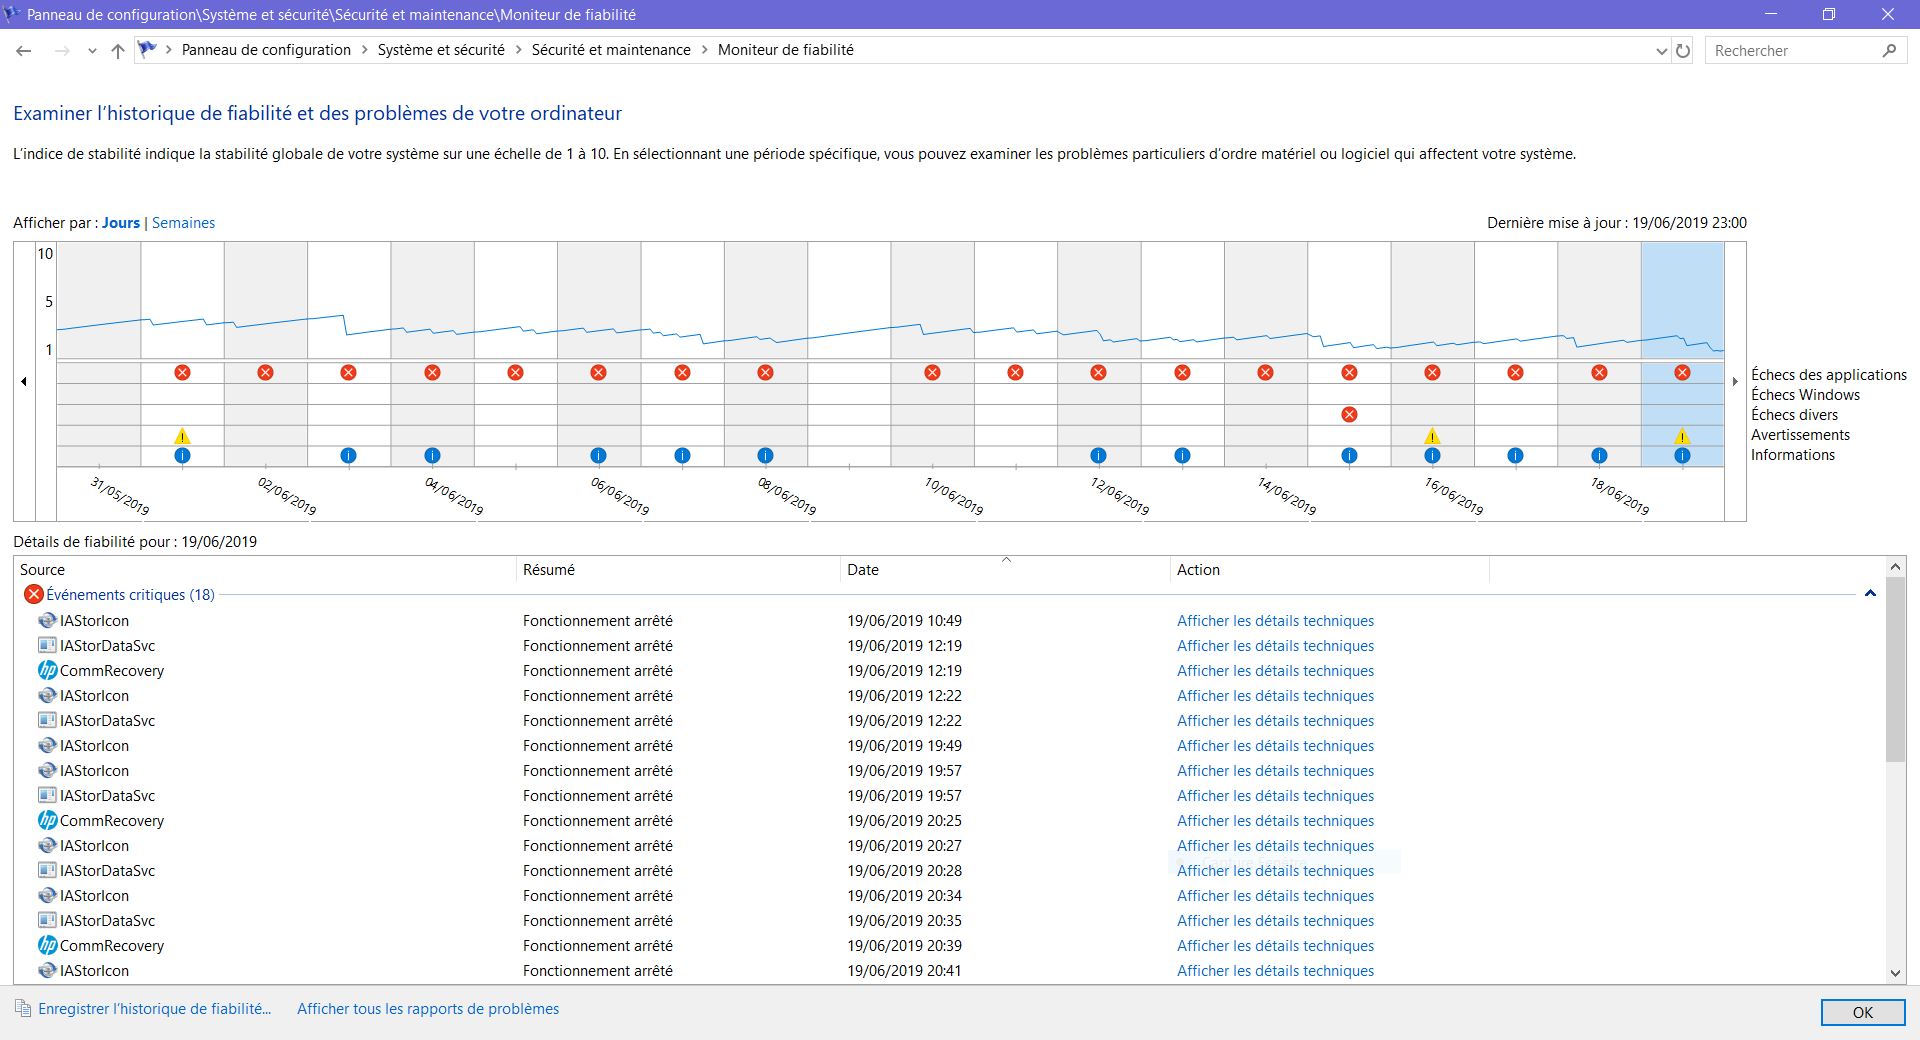Click IAStorIcon's icon in the 10:49 row
The width and height of the screenshot is (1920, 1040).
point(47,620)
